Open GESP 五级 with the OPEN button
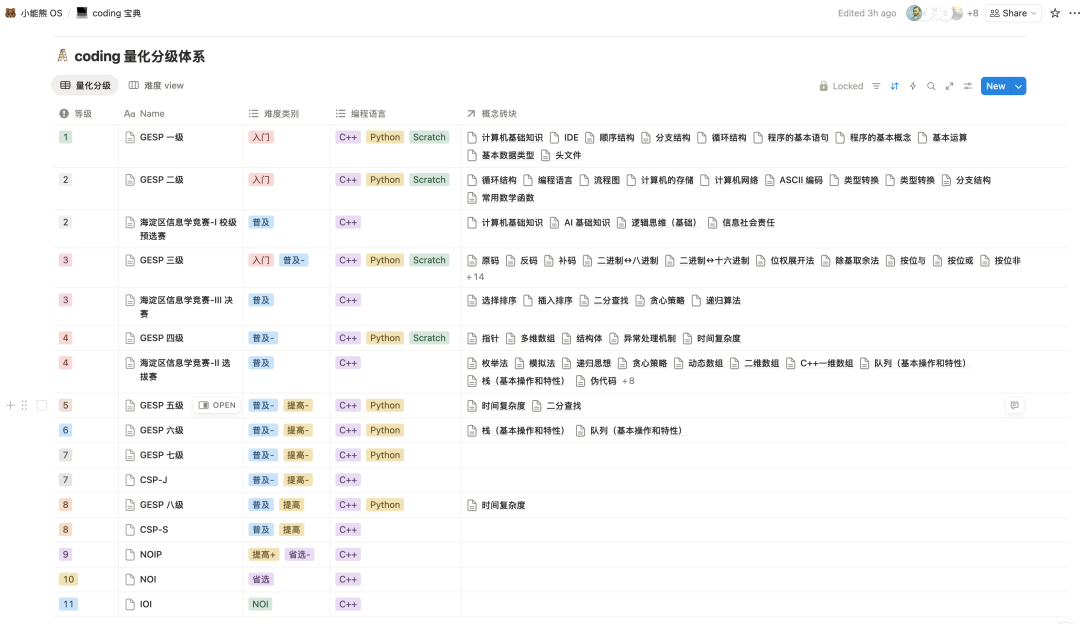This screenshot has height=624, width=1080. [x=217, y=405]
